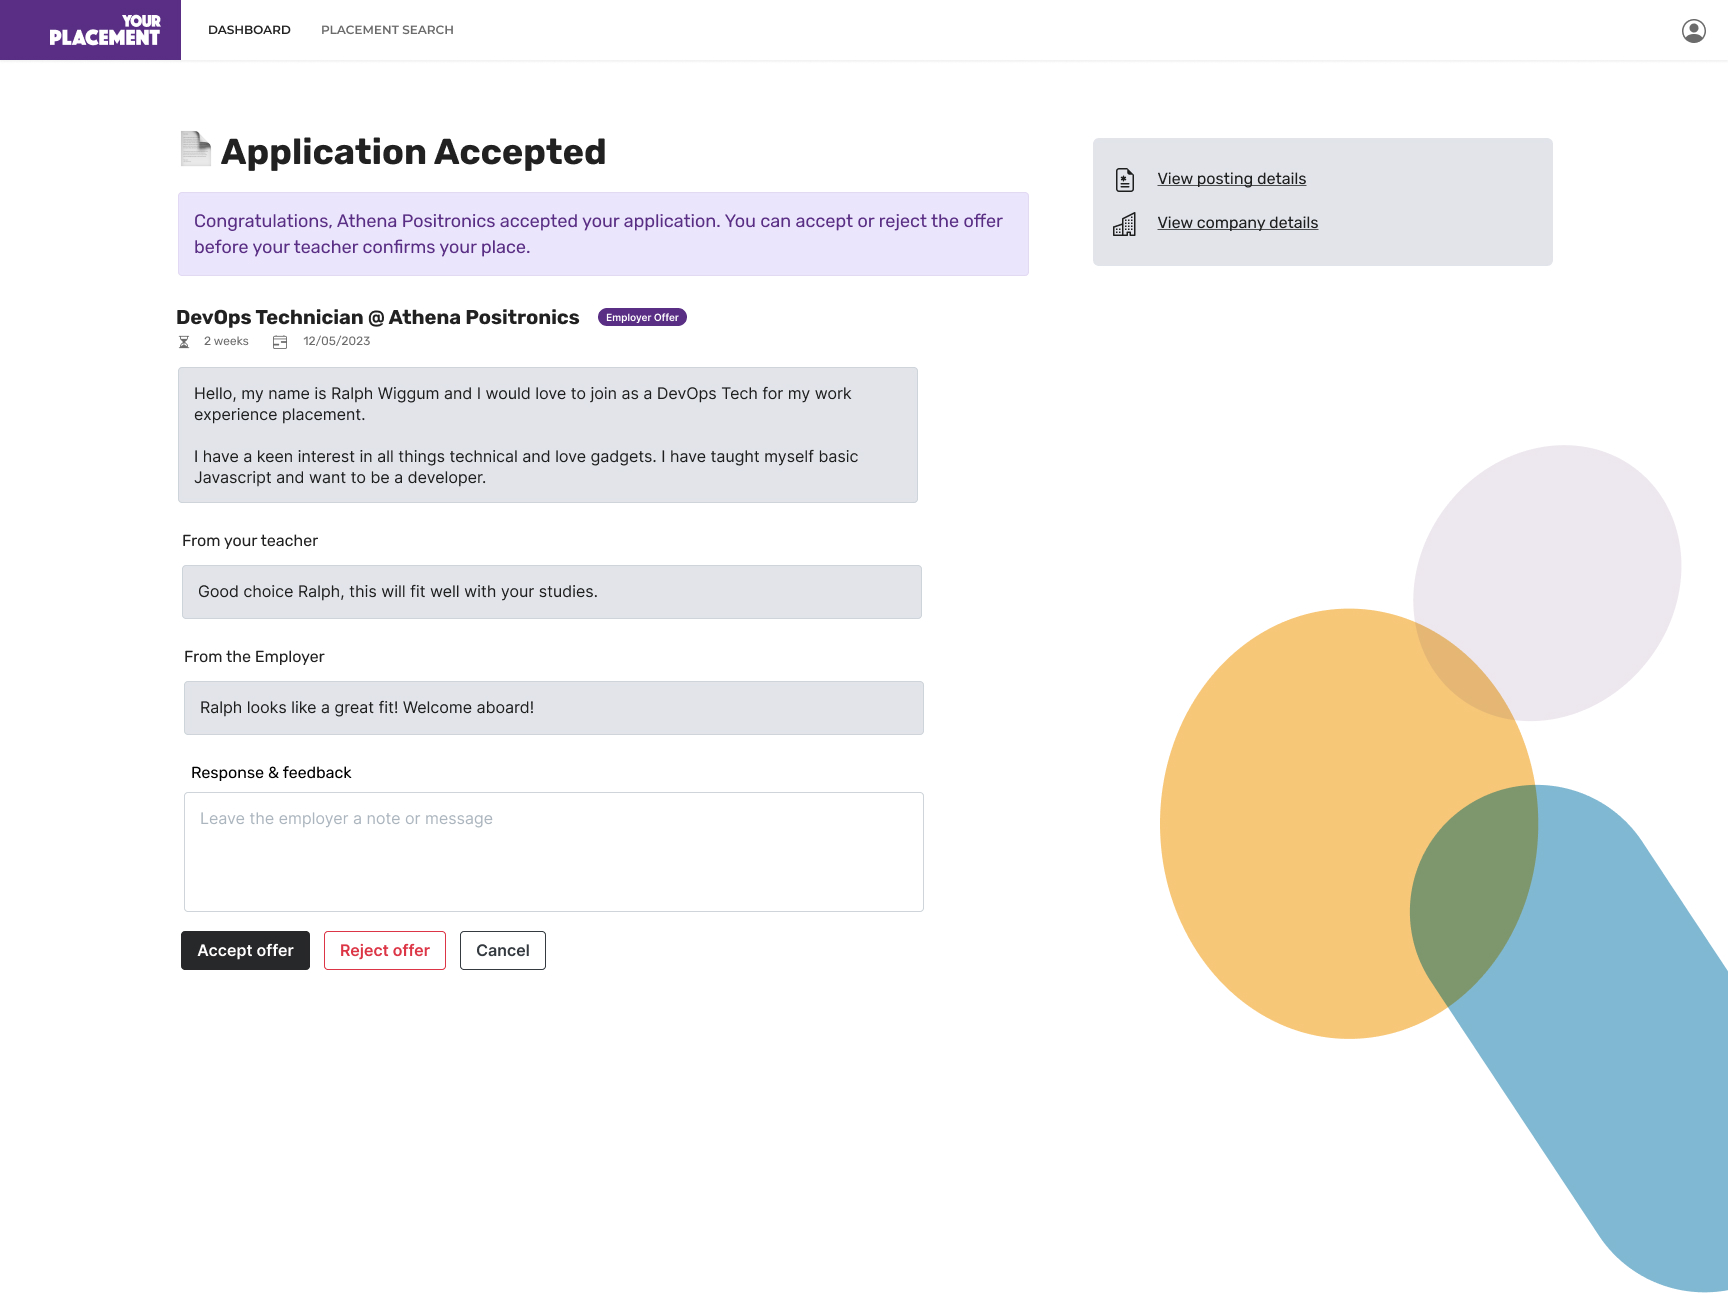The image size is (1728, 1304).
Task: Click the Employer Offer badge
Action: point(642,317)
